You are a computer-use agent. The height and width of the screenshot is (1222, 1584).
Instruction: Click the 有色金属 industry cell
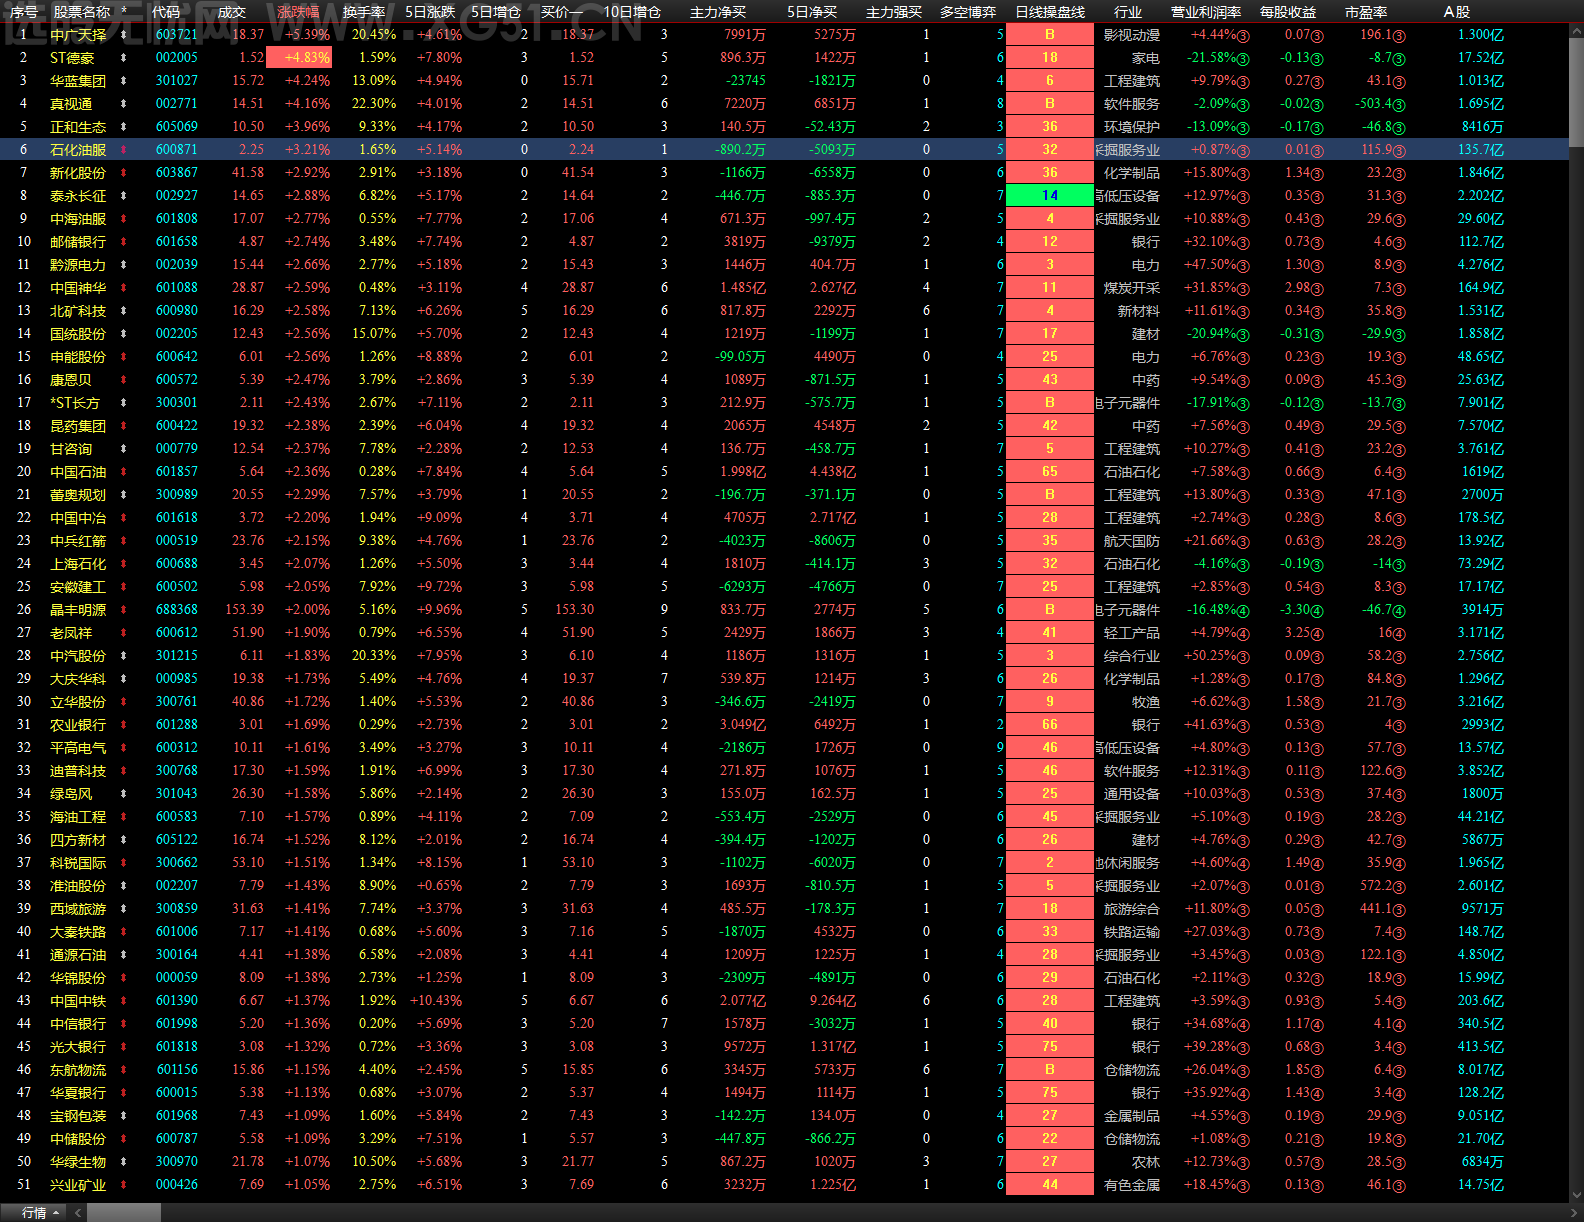coord(1132,1185)
